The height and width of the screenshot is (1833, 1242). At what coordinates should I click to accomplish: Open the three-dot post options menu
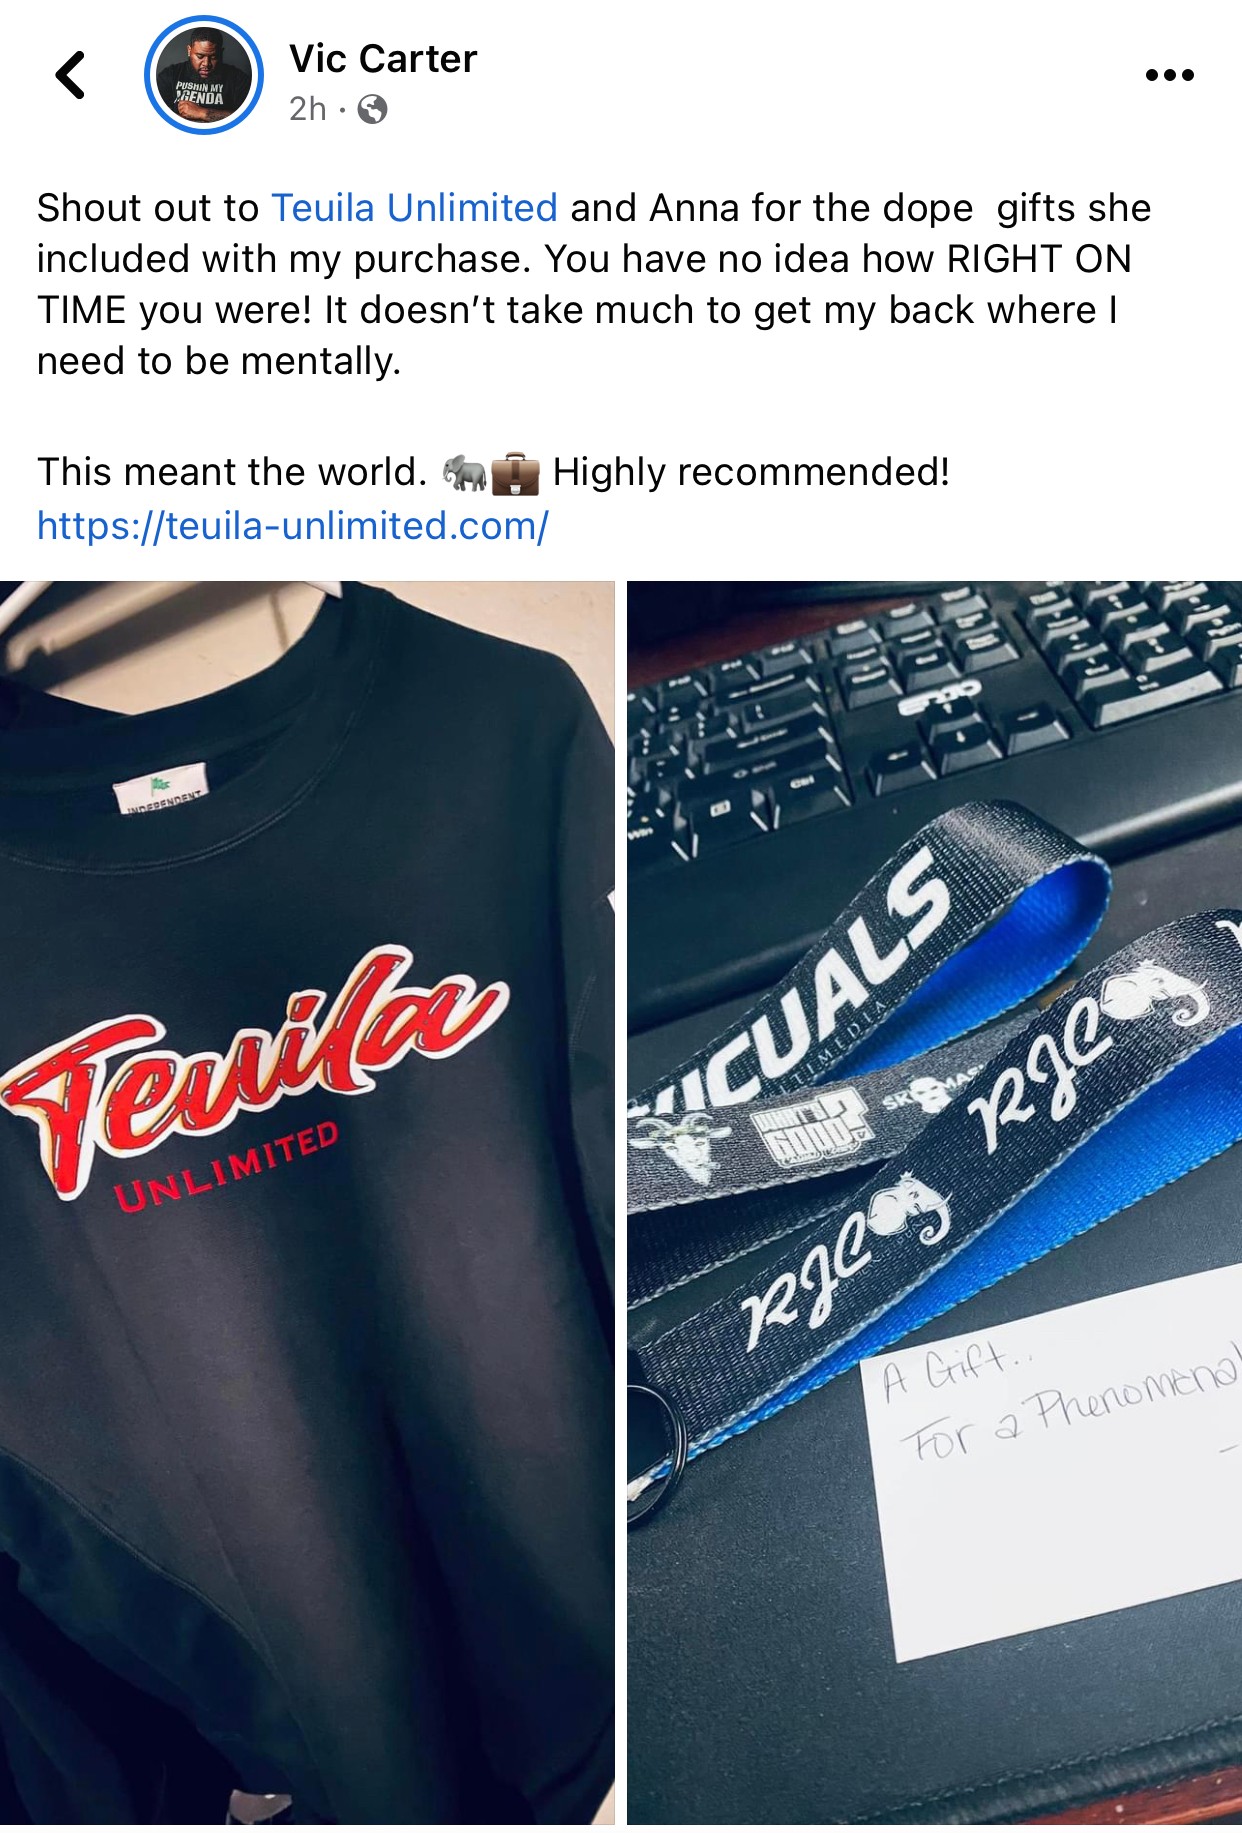[x=1170, y=75]
